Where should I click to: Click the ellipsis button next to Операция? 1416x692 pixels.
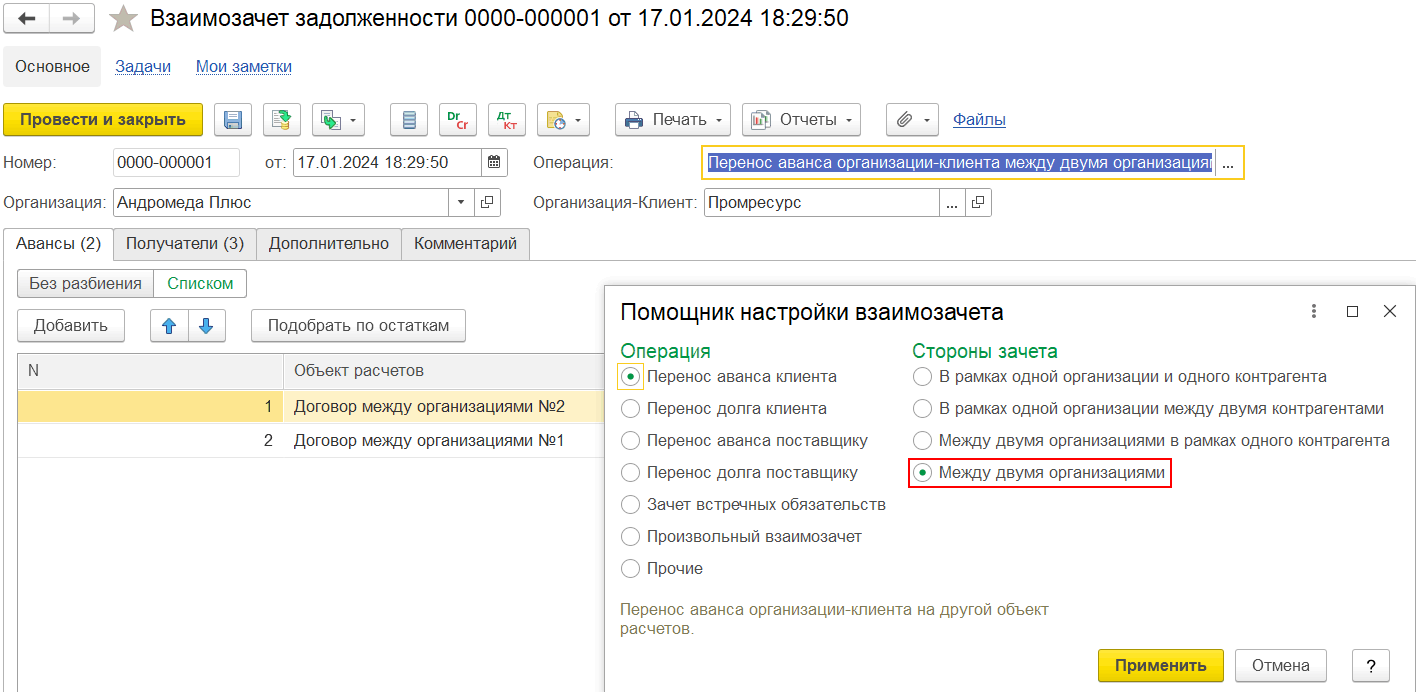(x=1229, y=162)
